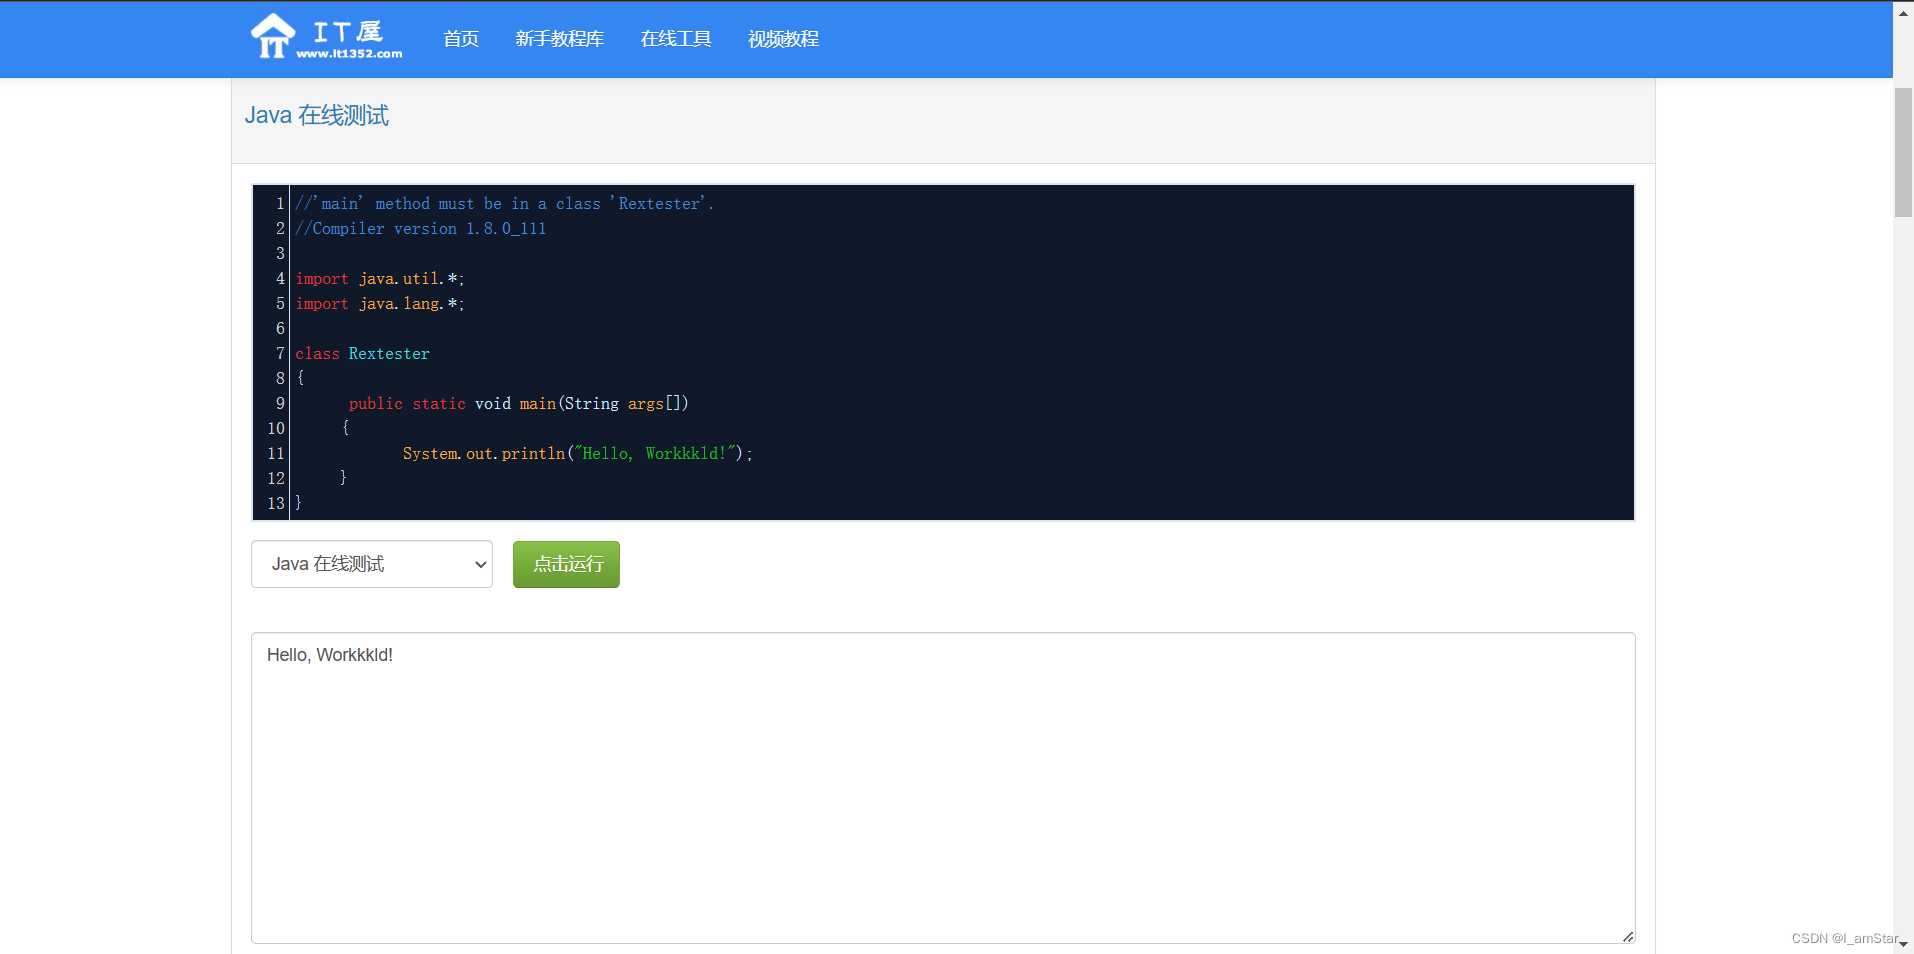This screenshot has width=1914, height=954.
Task: Click the scrollbar down arrow
Action: (1903, 944)
